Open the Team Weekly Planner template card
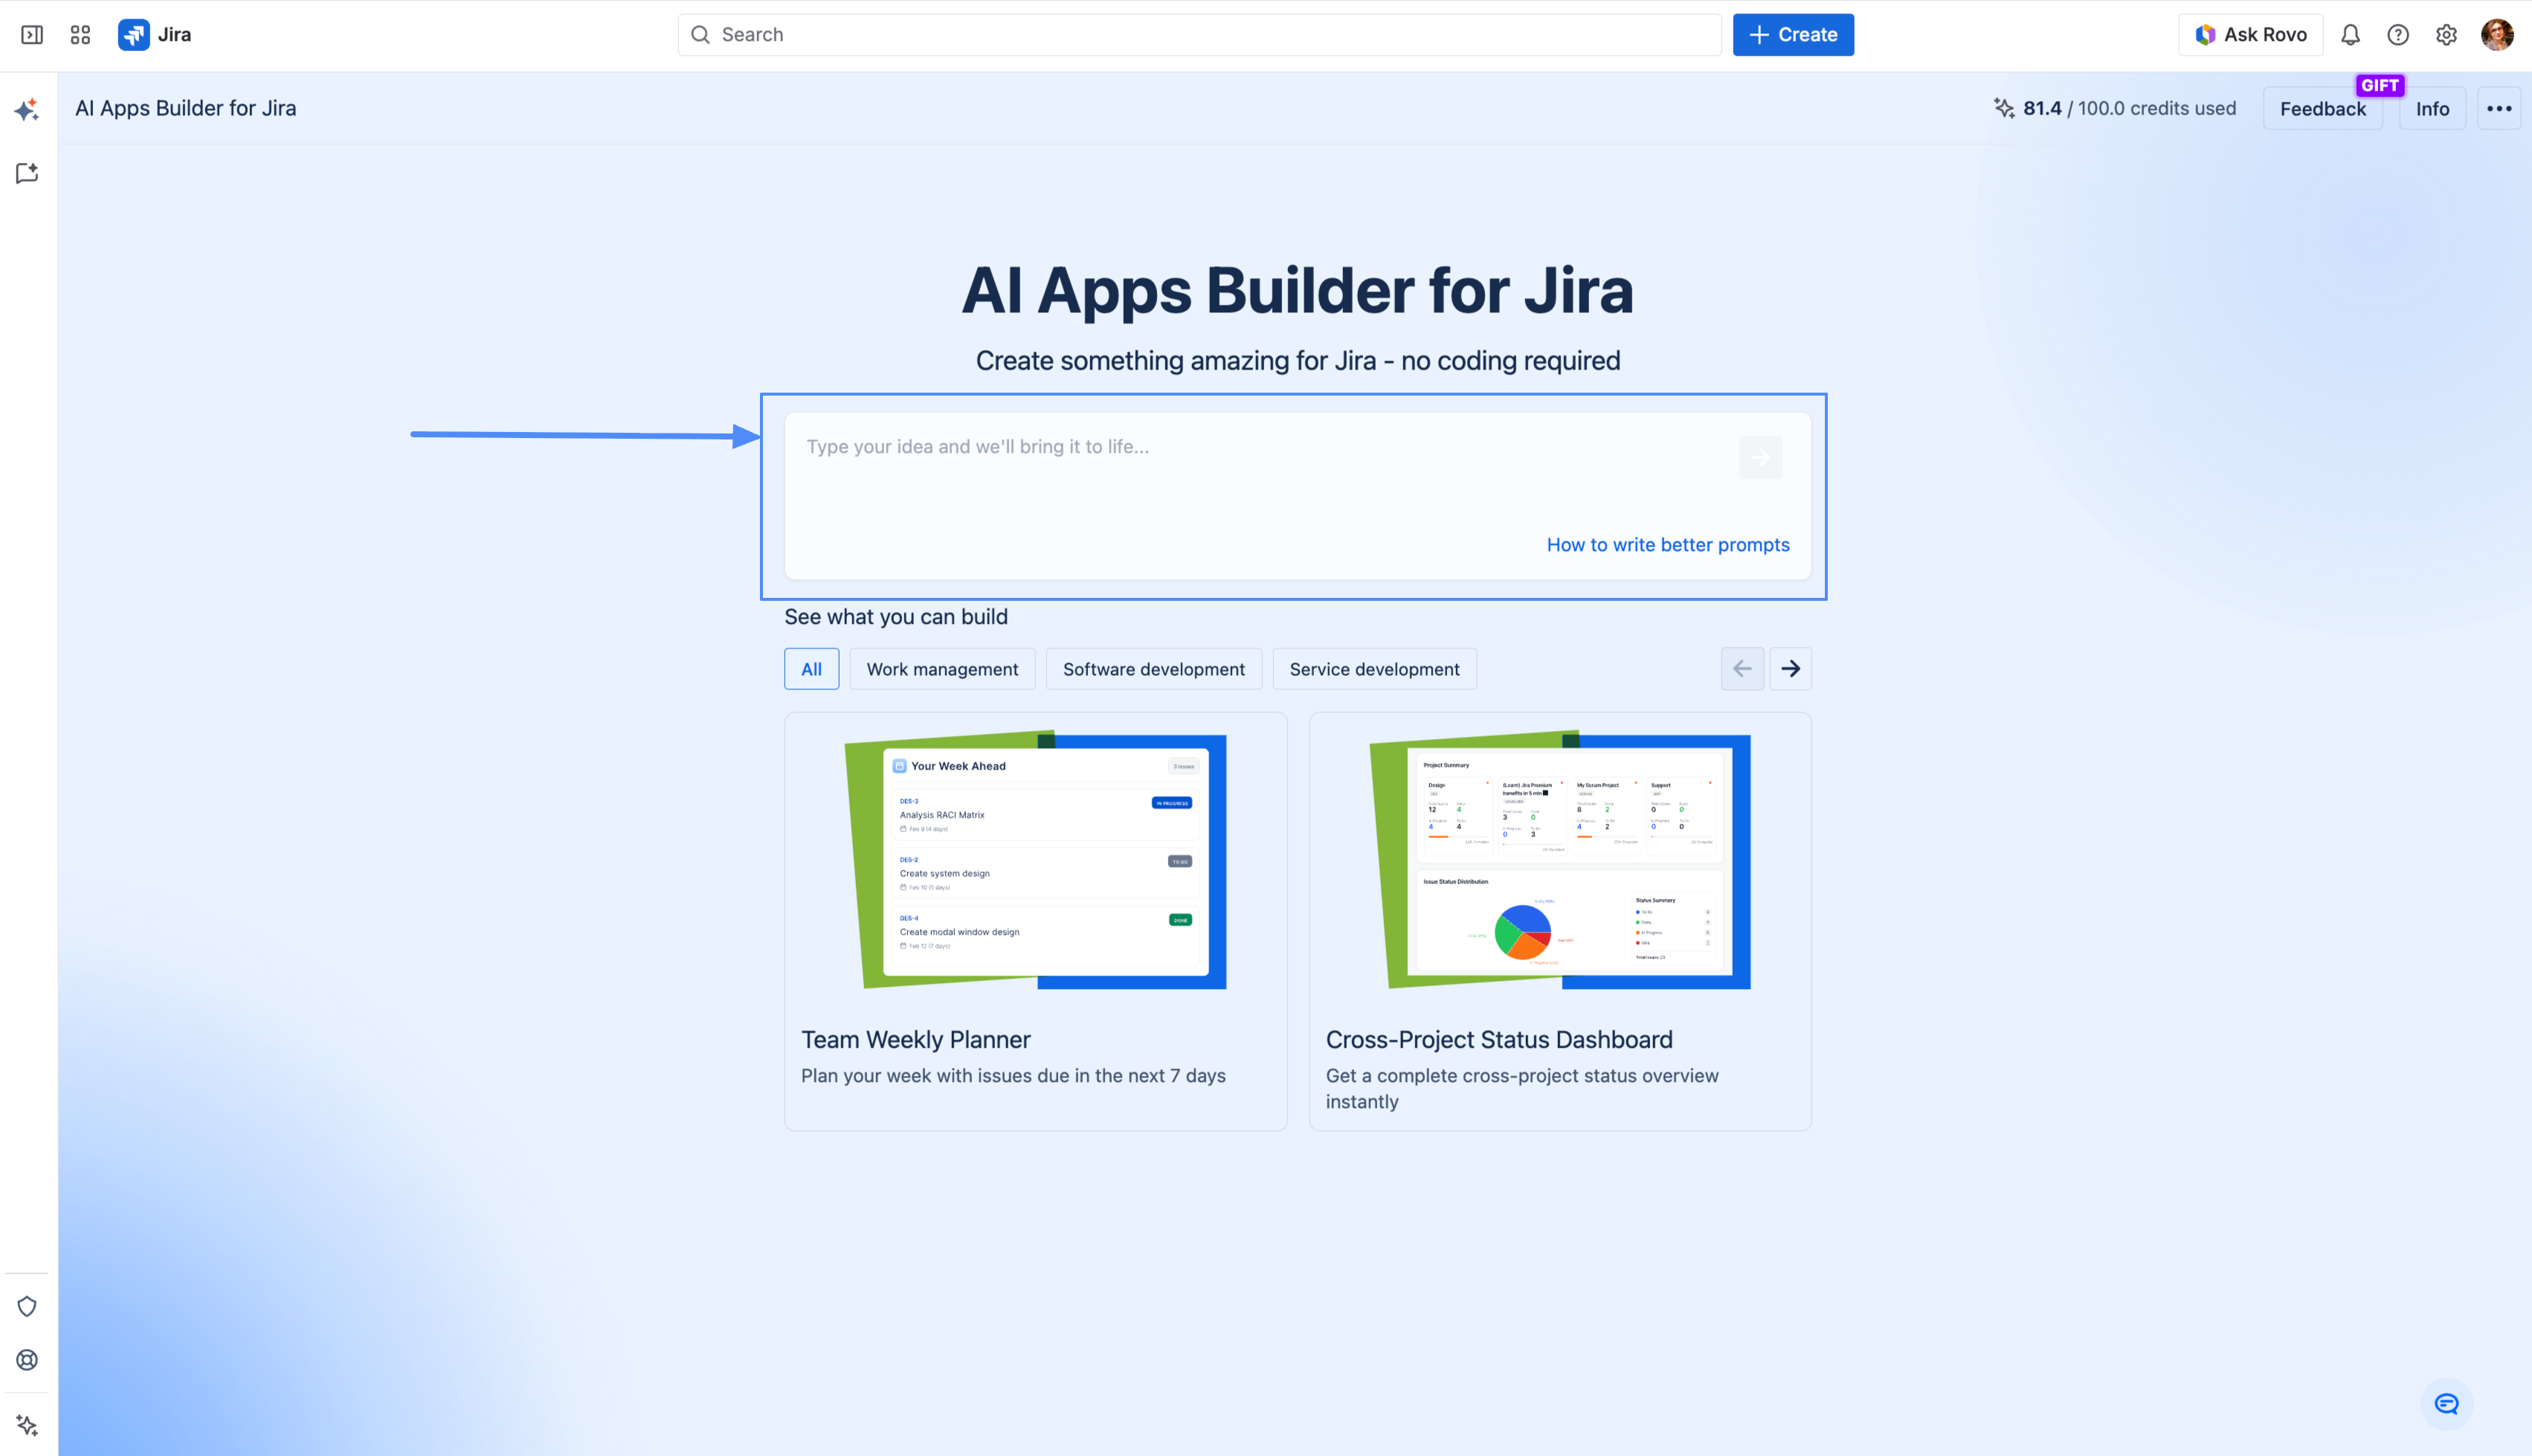2532x1456 pixels. coord(1035,921)
